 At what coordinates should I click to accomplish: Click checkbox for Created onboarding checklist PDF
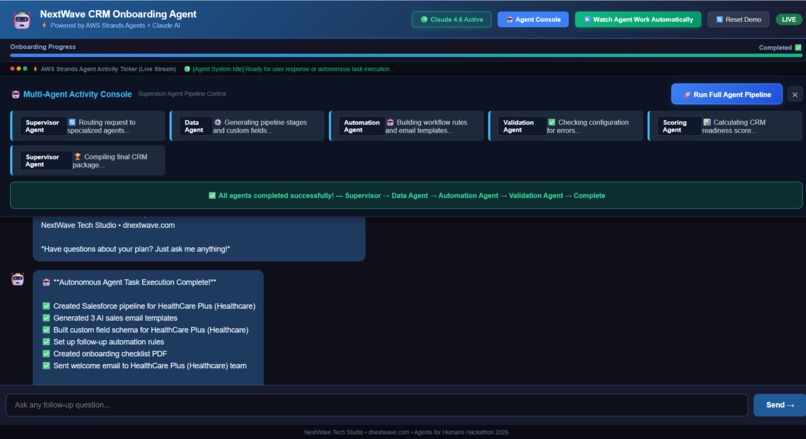(x=46, y=354)
